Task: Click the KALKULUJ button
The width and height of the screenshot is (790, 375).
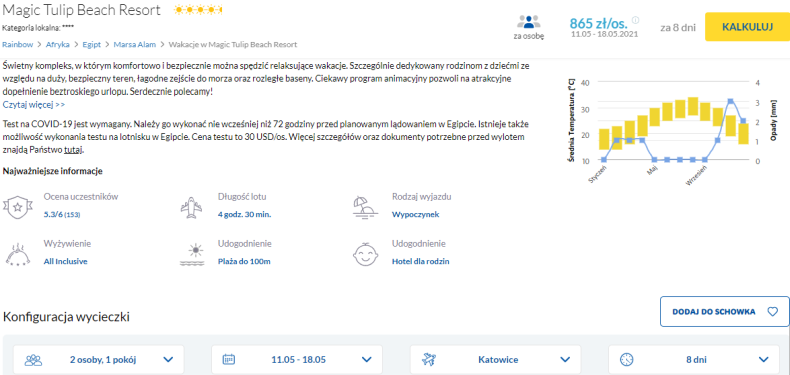Action: click(747, 27)
